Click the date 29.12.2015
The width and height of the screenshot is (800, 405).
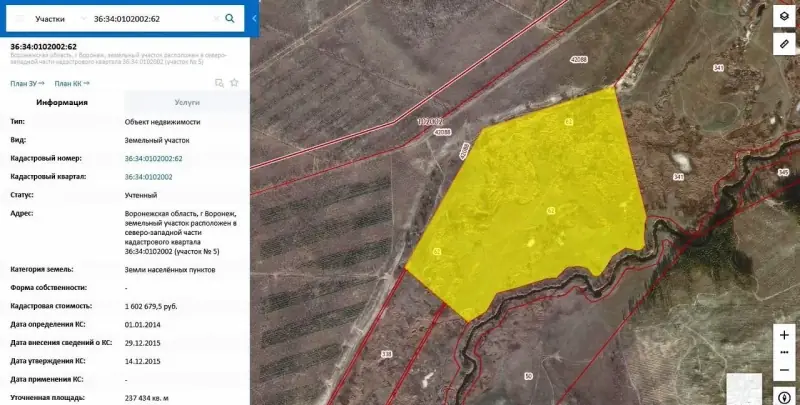pos(142,343)
